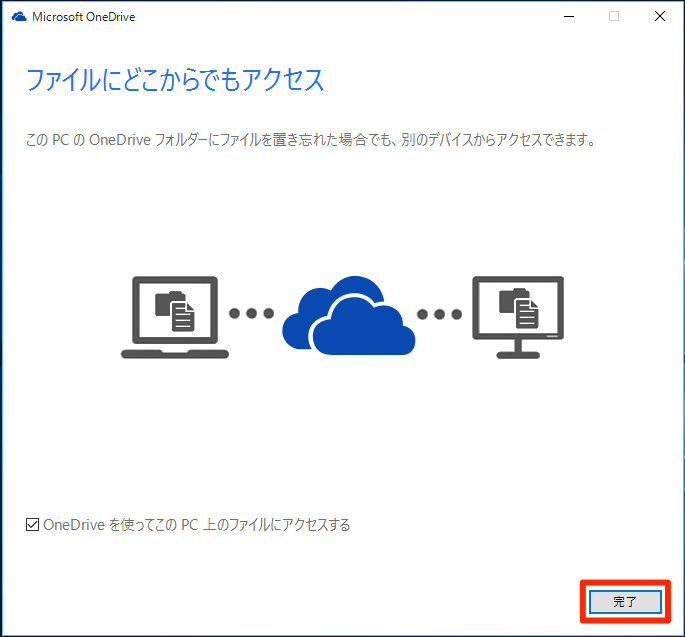Click the desktop monitor illustration icon
This screenshot has width=685, height=637.
point(518,317)
